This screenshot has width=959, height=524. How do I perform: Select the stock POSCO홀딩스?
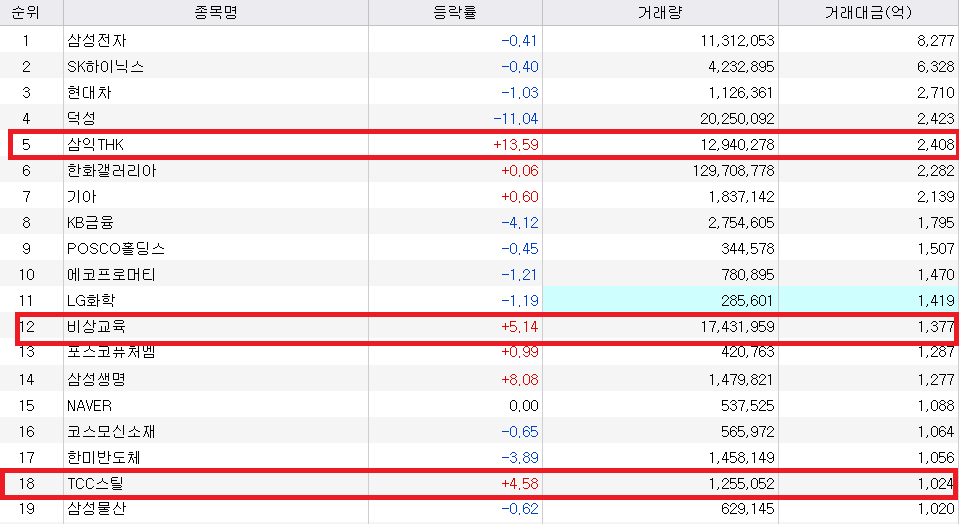point(116,249)
